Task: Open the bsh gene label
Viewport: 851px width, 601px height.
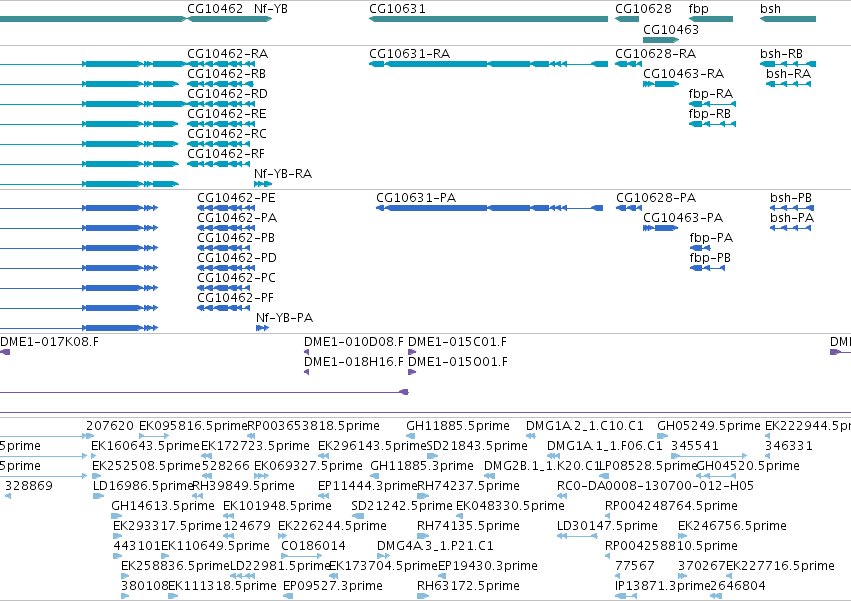Action: (770, 9)
